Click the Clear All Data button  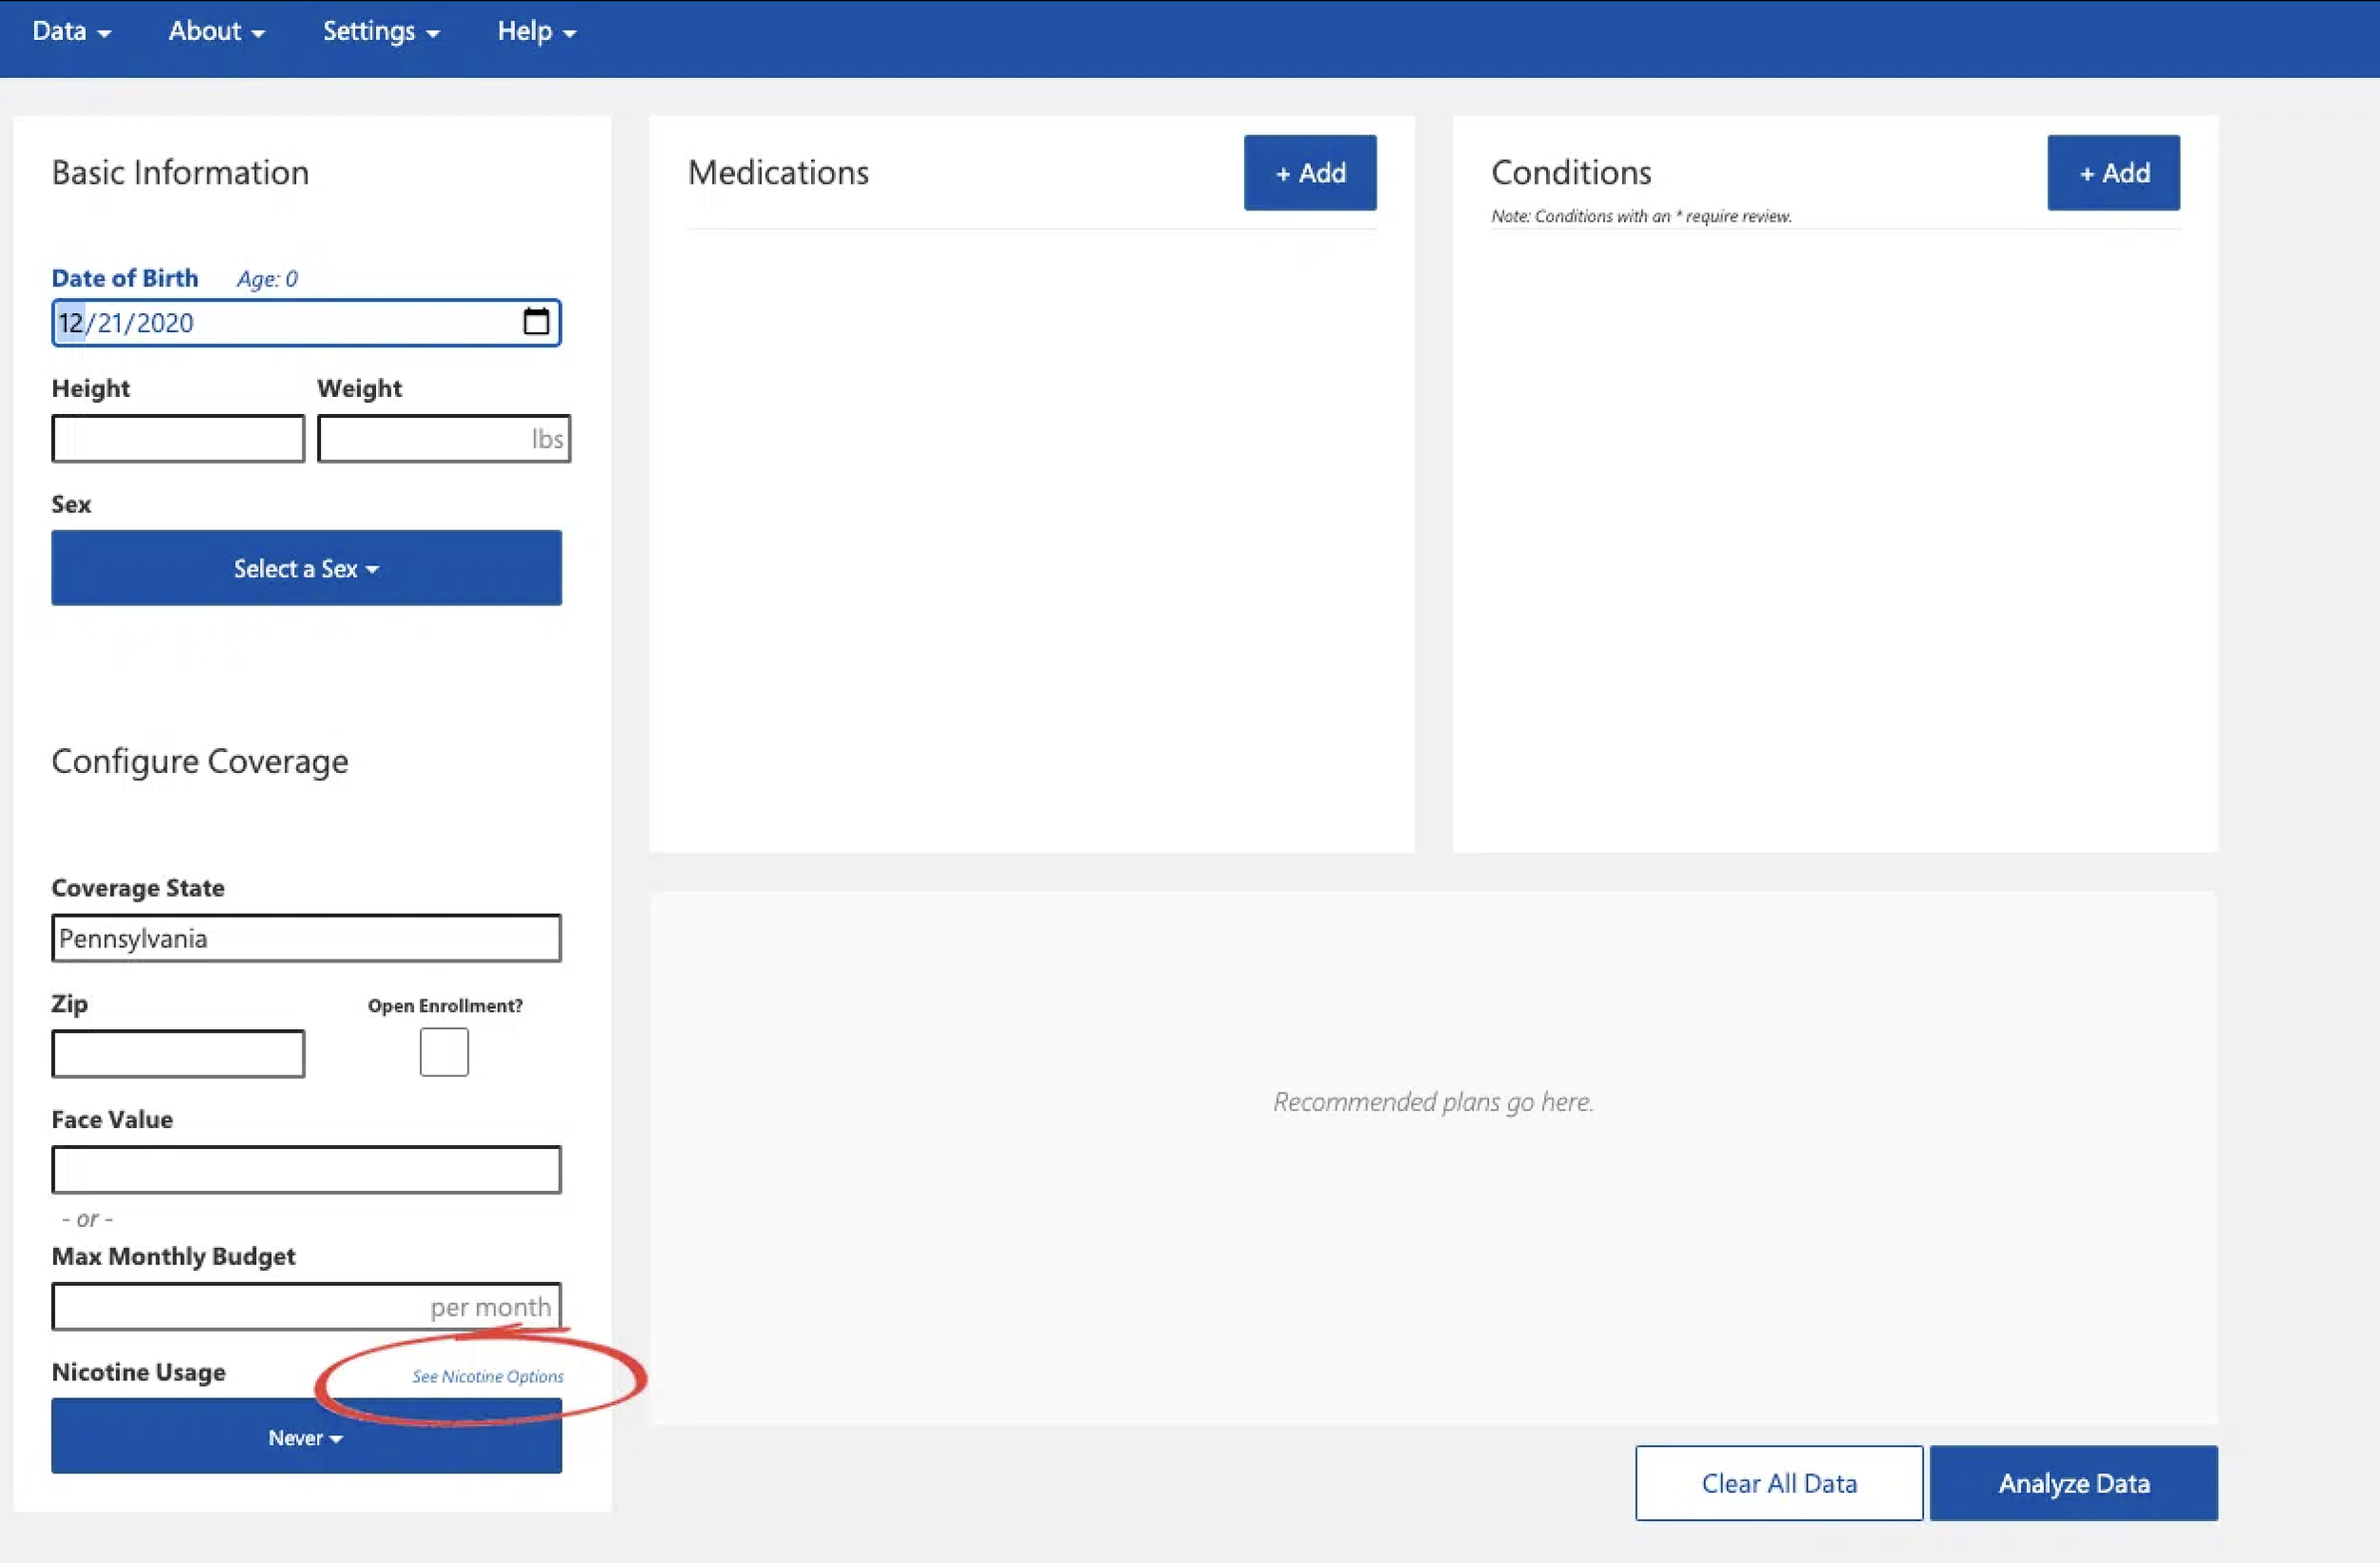point(1778,1483)
